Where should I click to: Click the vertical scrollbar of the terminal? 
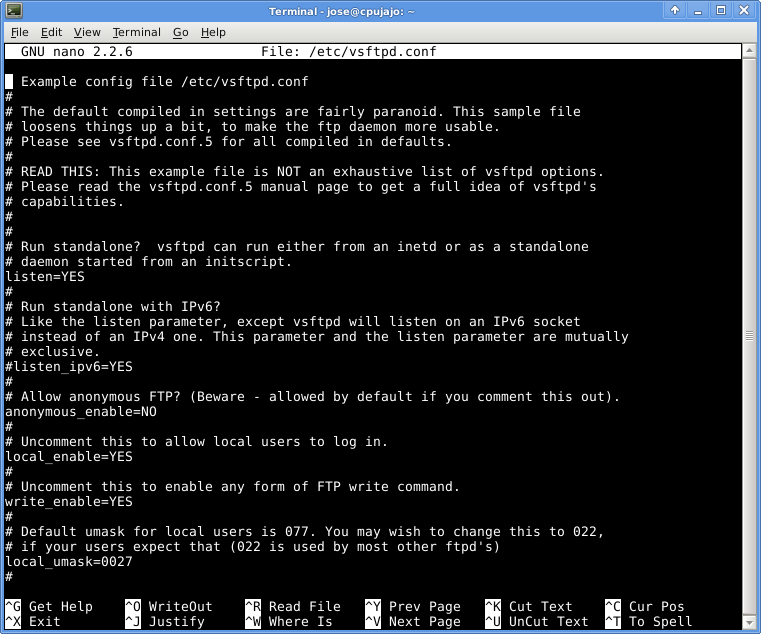pyautogui.click(x=751, y=300)
